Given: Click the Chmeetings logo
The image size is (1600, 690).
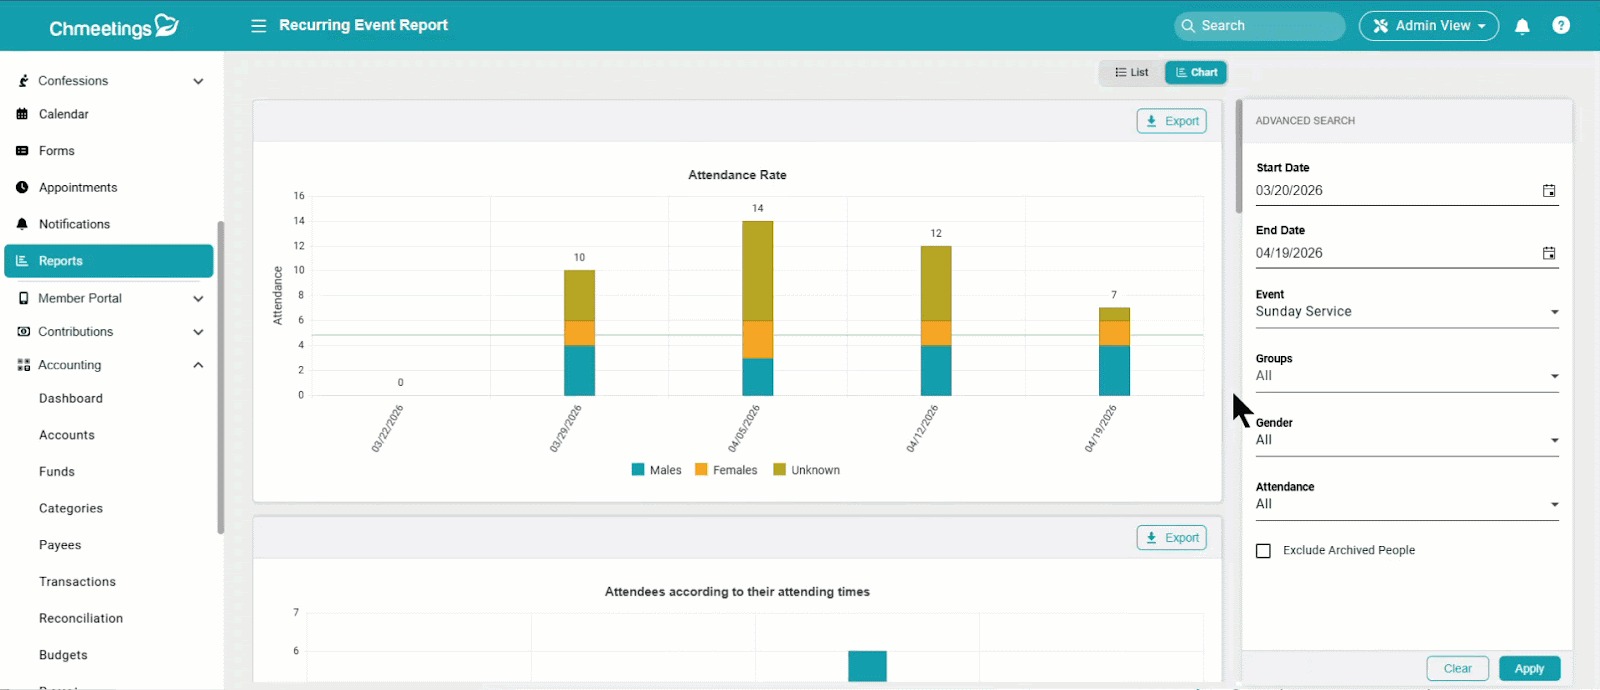Looking at the screenshot, I should tap(113, 27).
